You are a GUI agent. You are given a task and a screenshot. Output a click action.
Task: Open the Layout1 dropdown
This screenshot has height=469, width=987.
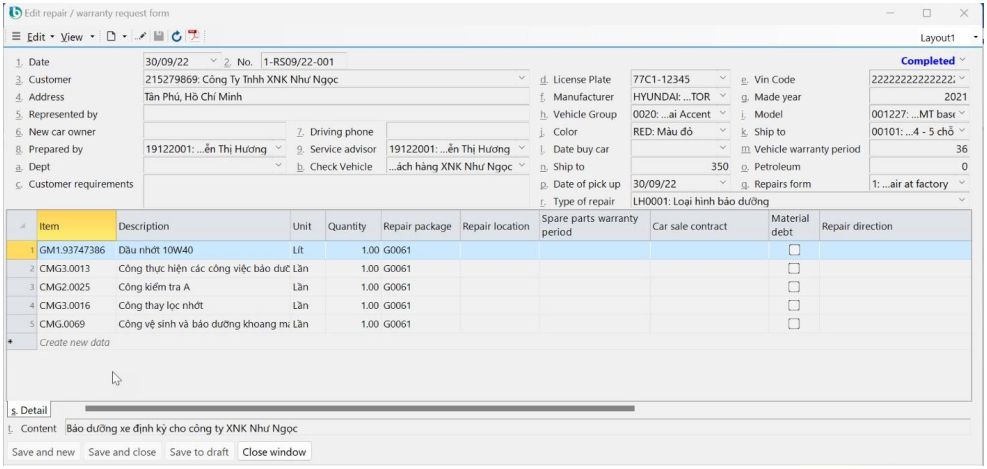click(x=976, y=38)
